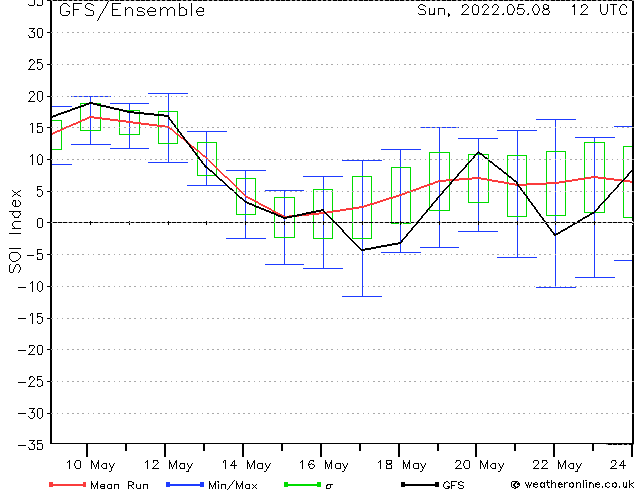This screenshot has height=490, width=634.
Task: Click the blue Min/Max legend line
Action: (185, 484)
